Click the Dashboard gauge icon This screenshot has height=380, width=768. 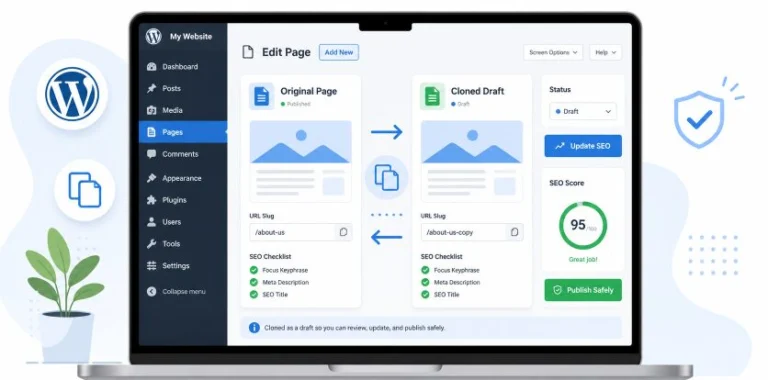(151, 67)
